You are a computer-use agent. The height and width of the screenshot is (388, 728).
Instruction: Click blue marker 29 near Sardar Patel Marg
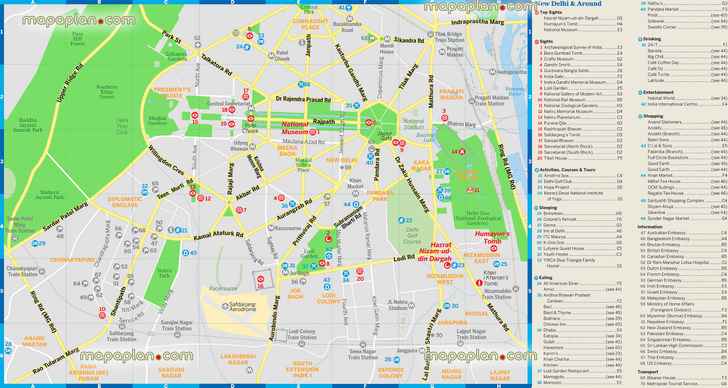35,243
